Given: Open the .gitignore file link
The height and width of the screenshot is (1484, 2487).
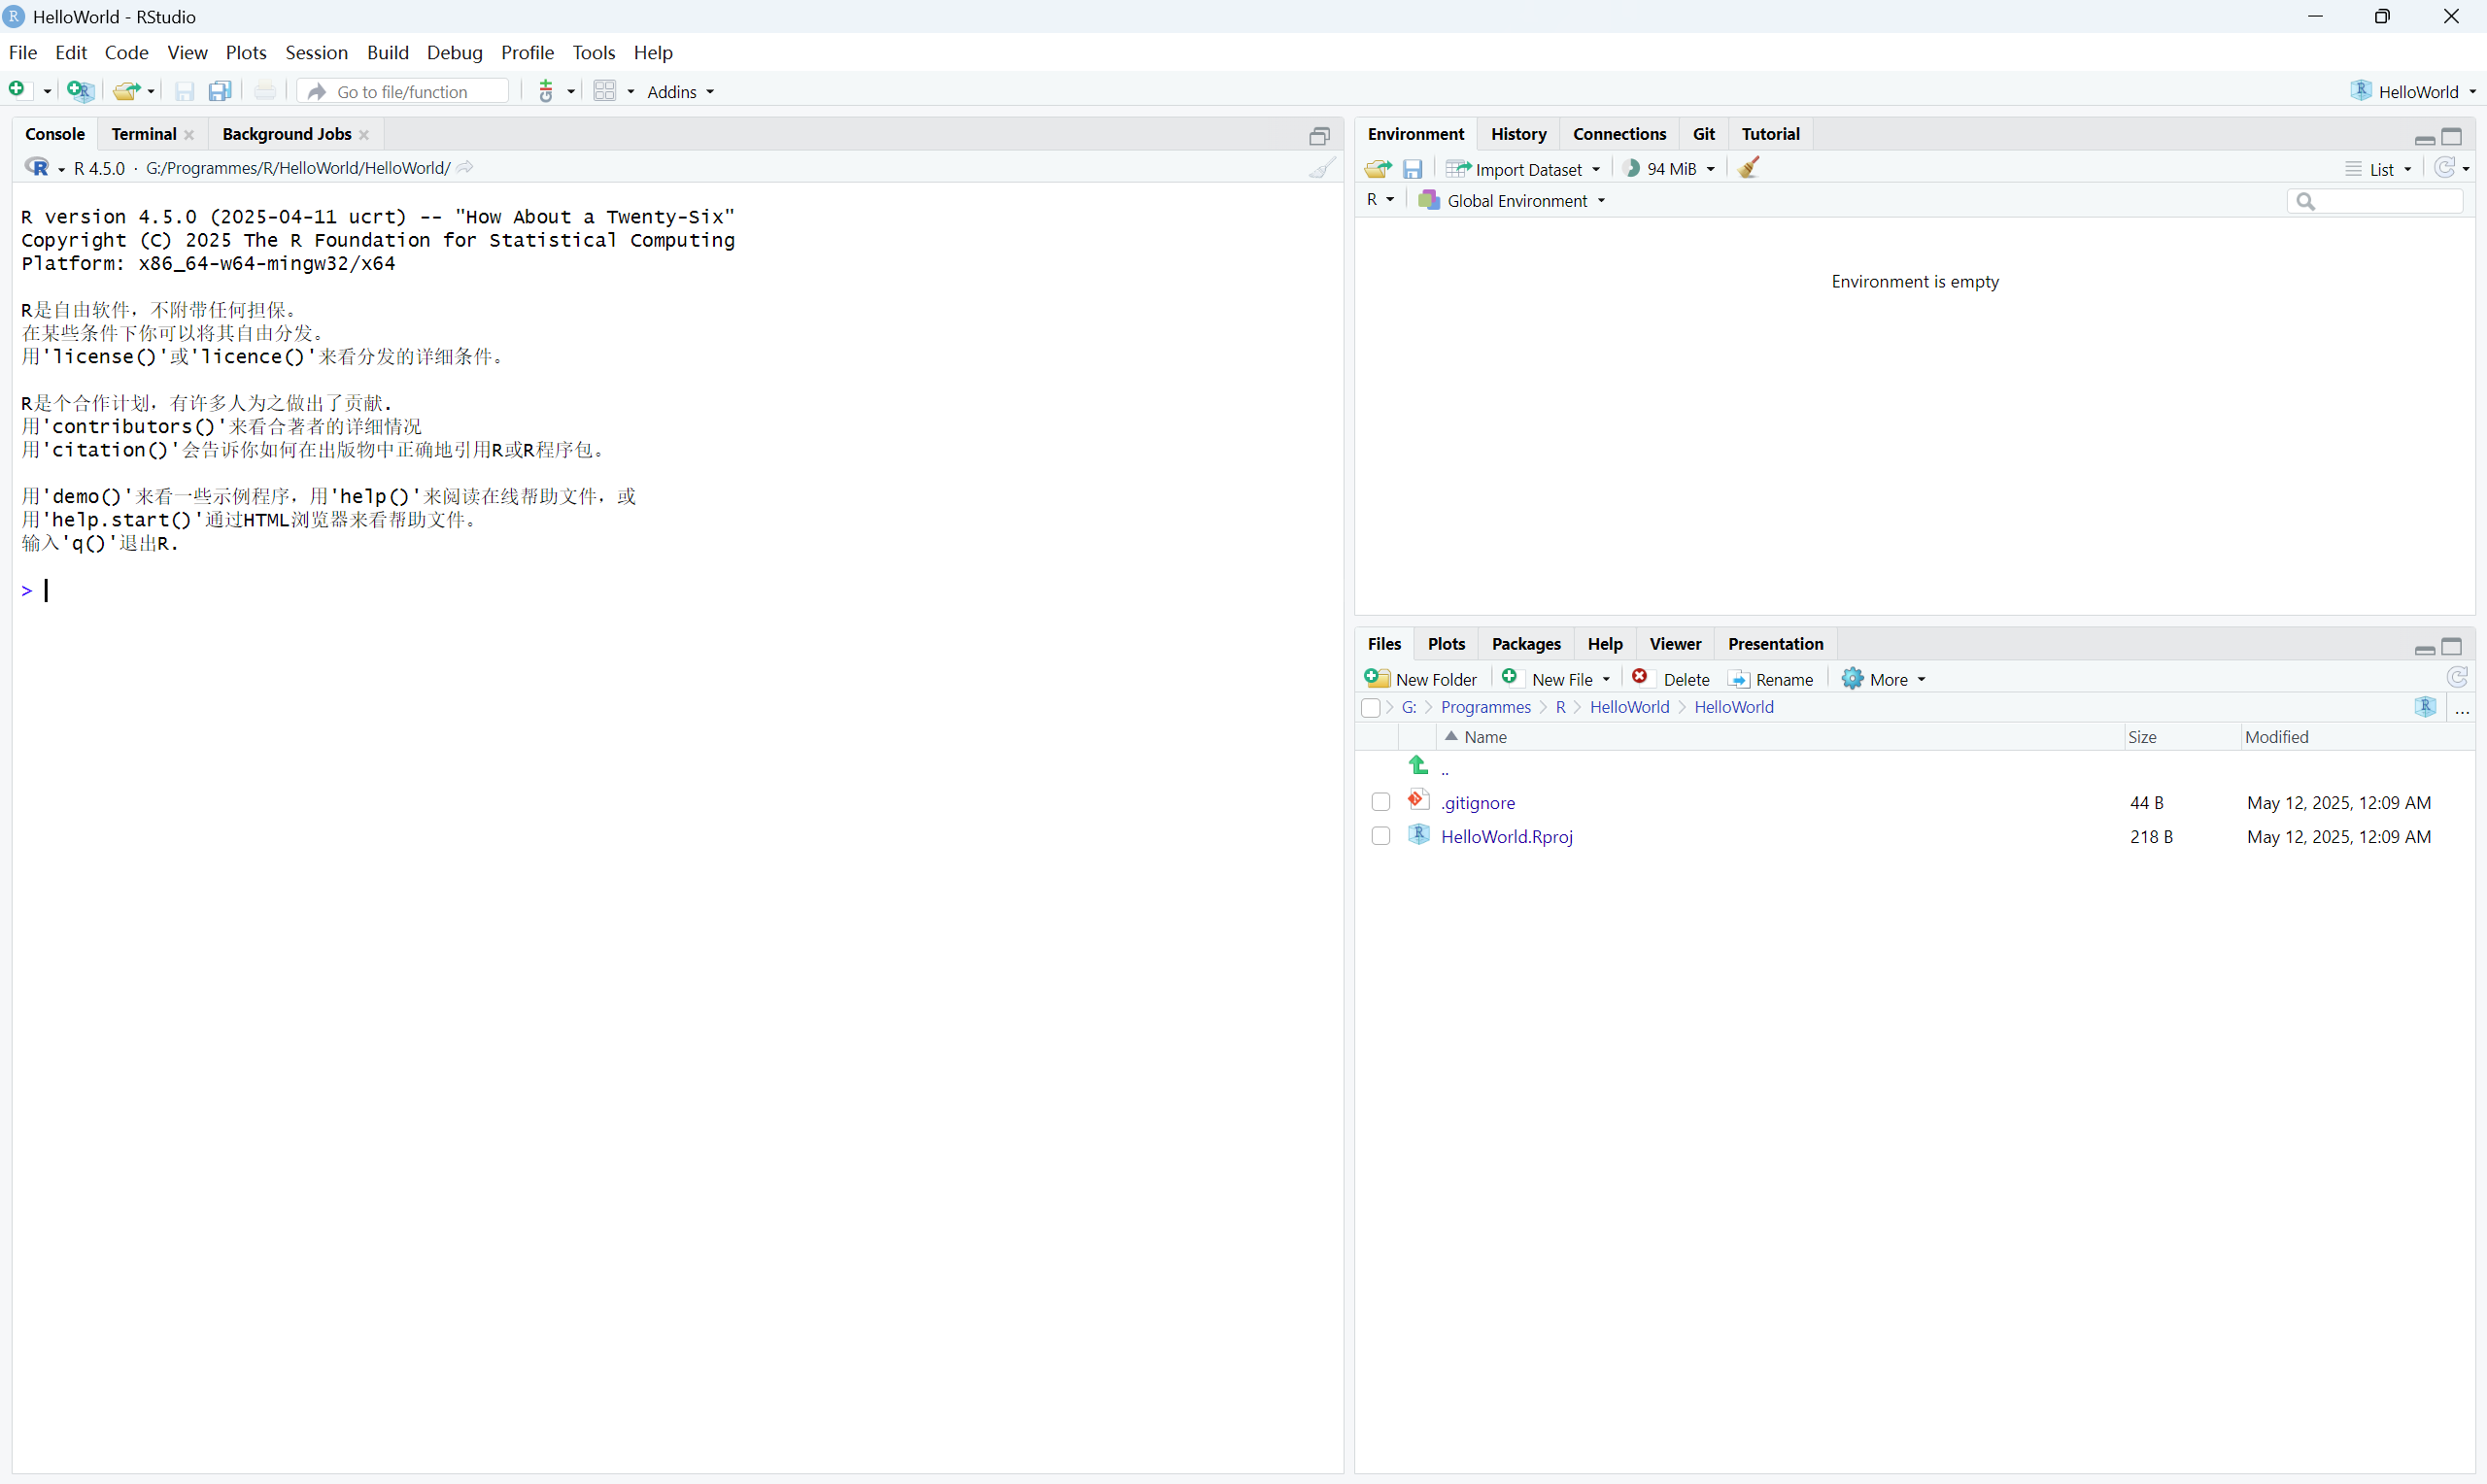Looking at the screenshot, I should 1478,803.
